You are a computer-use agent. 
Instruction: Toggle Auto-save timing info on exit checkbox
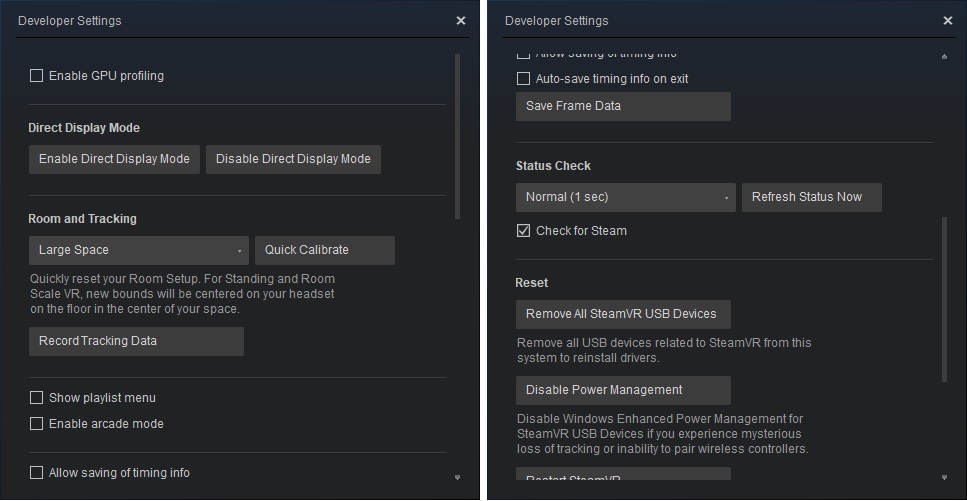pos(523,79)
